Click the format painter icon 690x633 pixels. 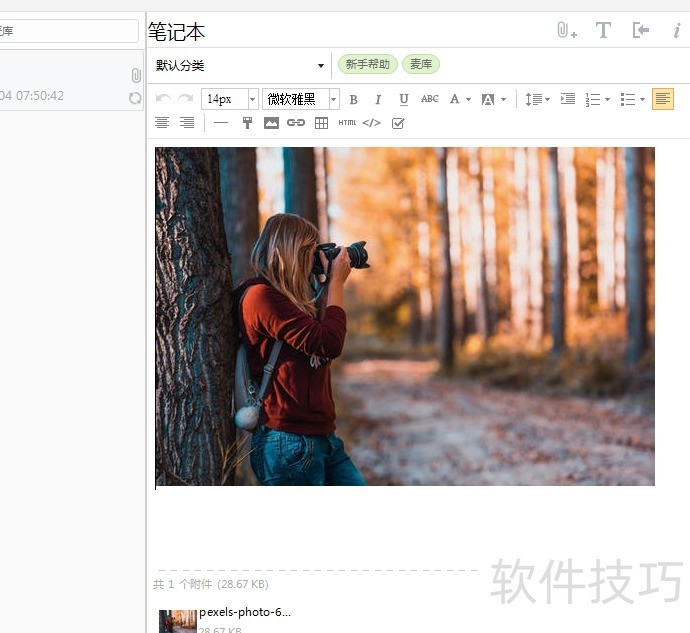(x=247, y=123)
